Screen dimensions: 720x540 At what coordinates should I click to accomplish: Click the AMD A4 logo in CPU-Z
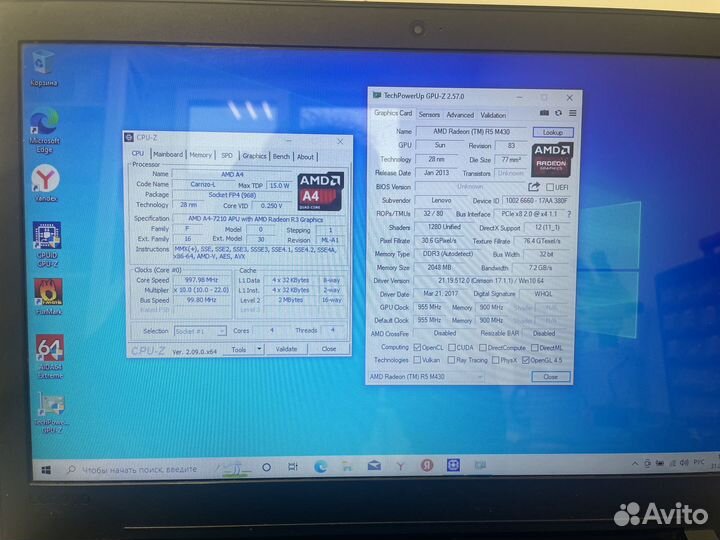pyautogui.click(x=320, y=191)
